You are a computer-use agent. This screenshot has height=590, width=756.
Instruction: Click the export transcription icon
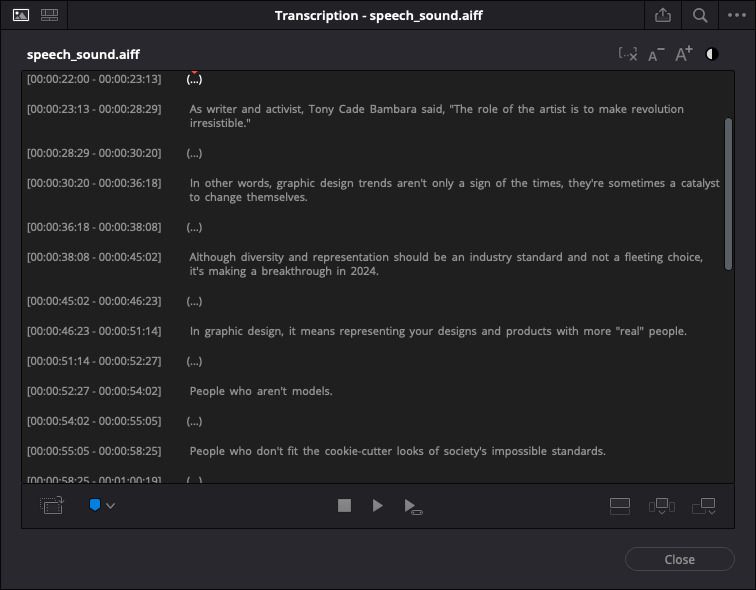(663, 15)
